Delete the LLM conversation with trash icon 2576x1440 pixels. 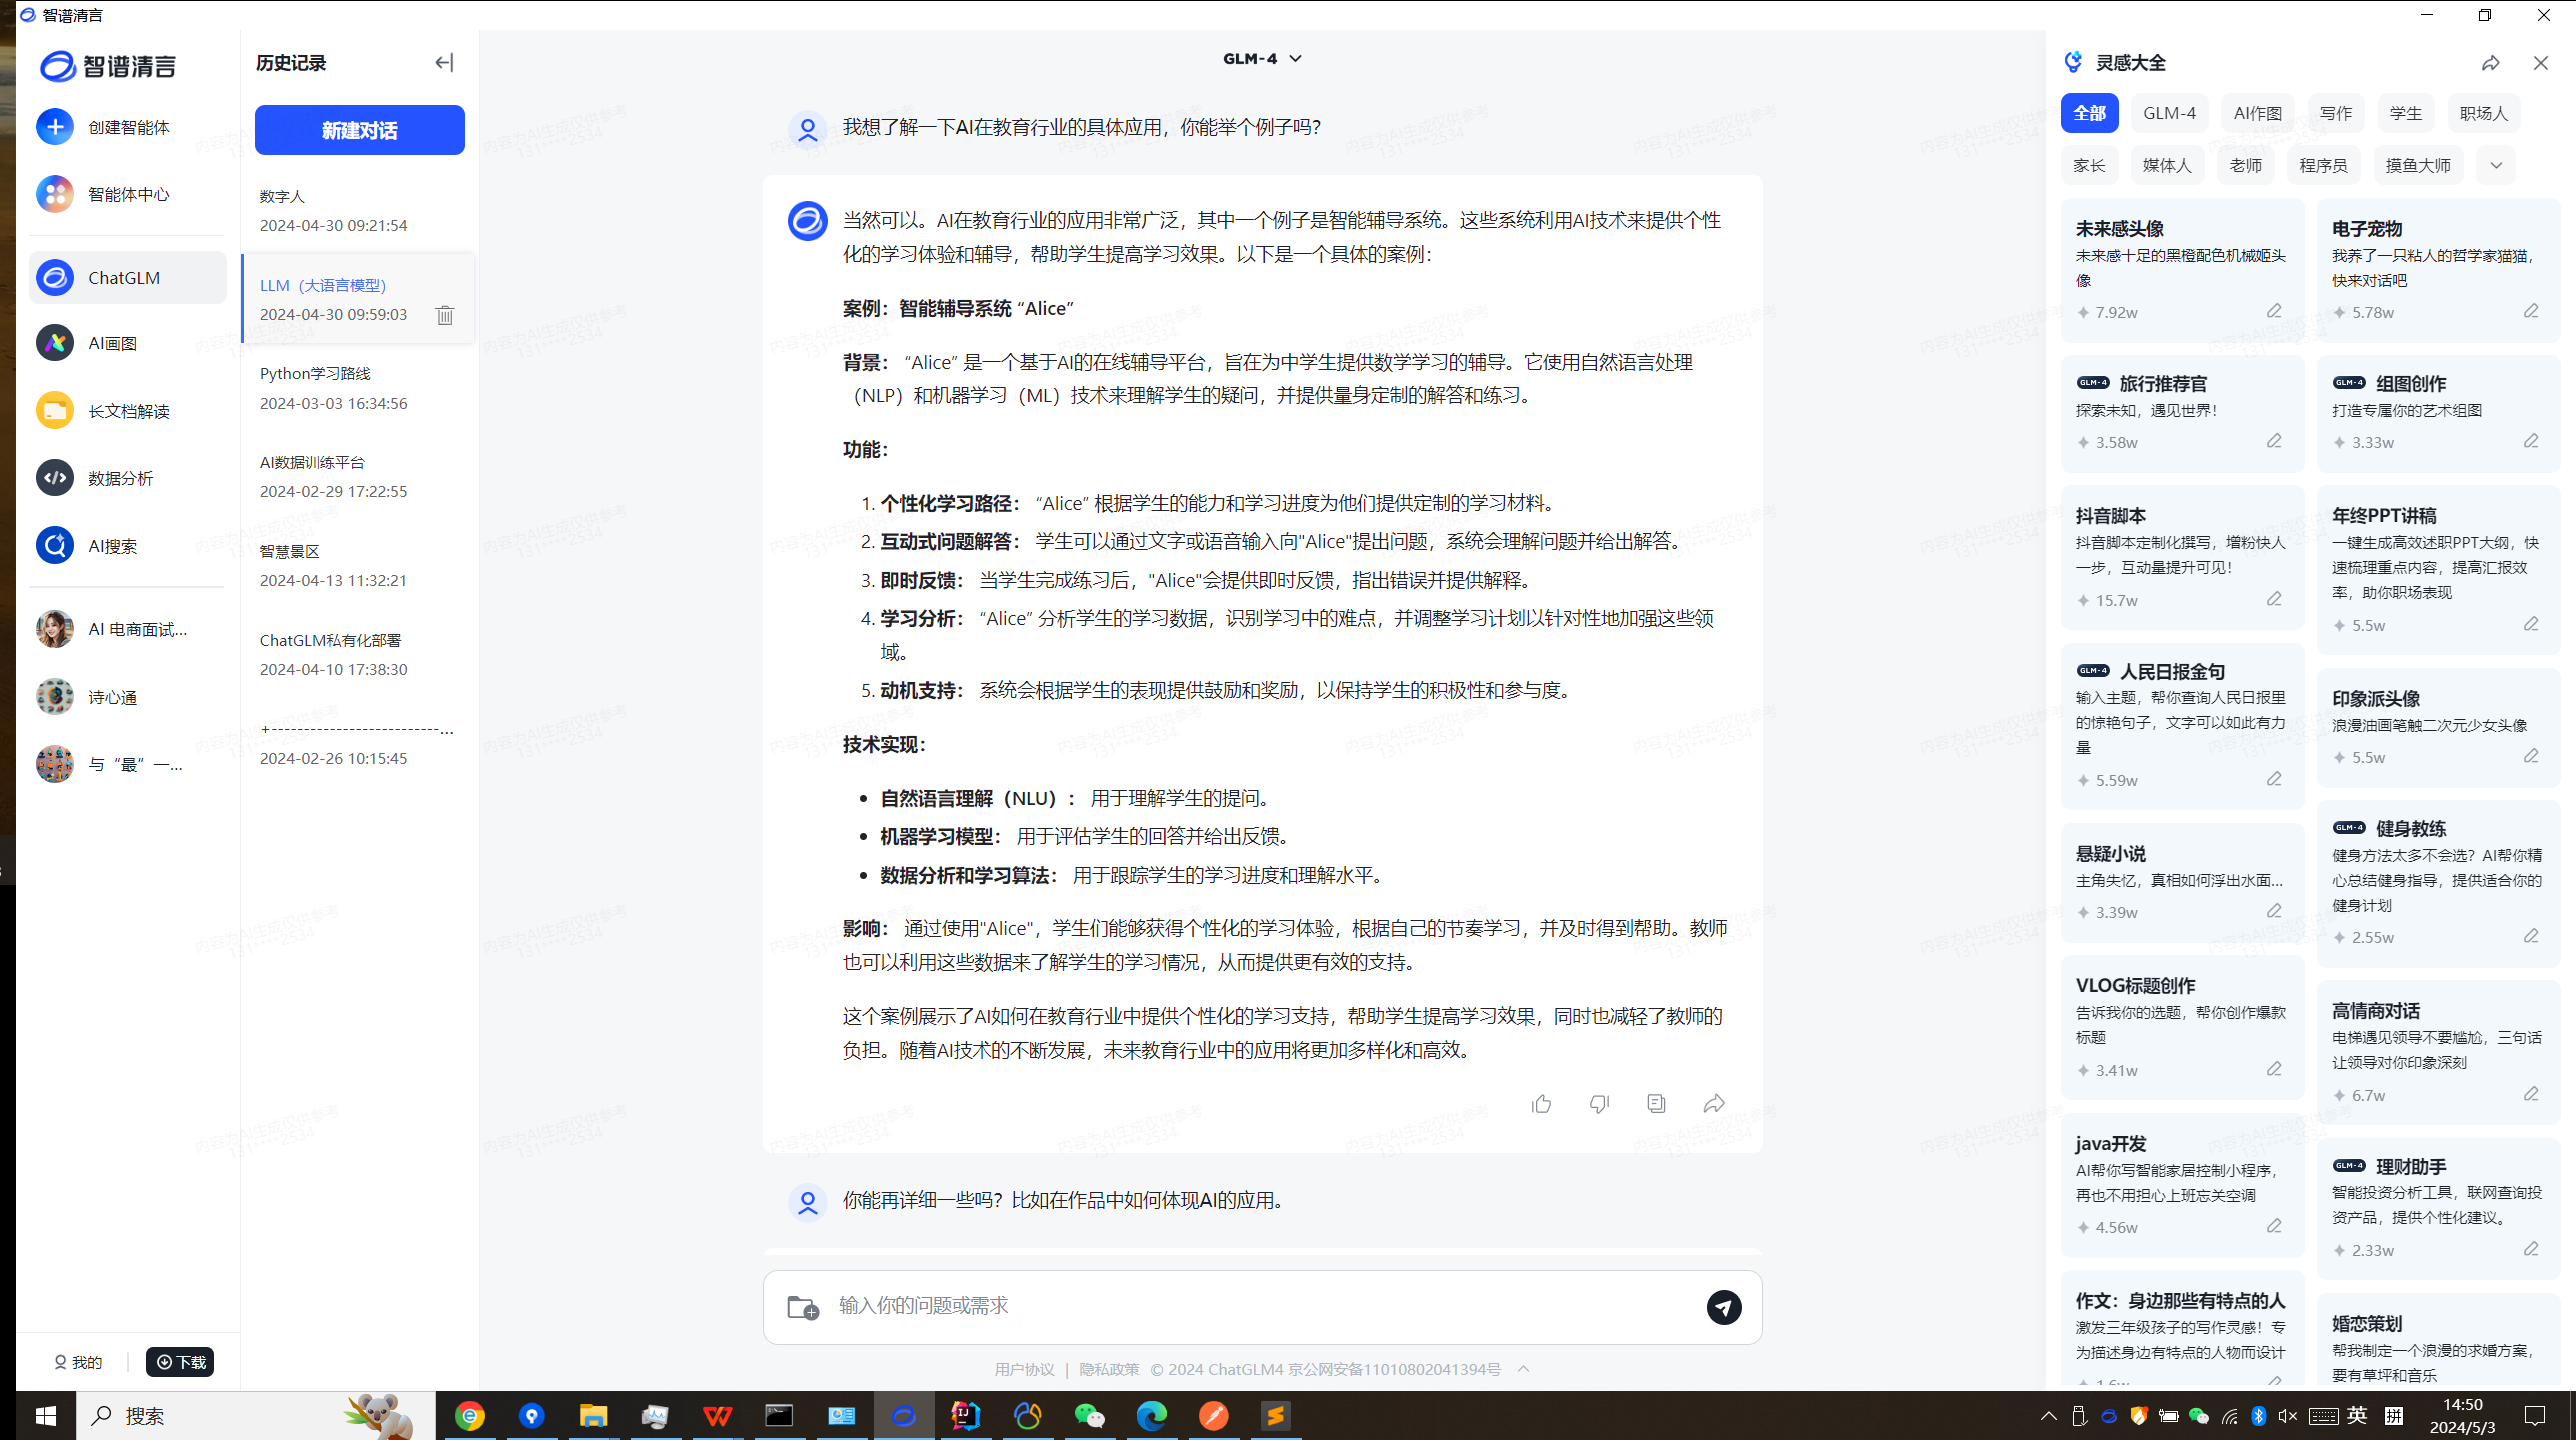click(x=445, y=315)
